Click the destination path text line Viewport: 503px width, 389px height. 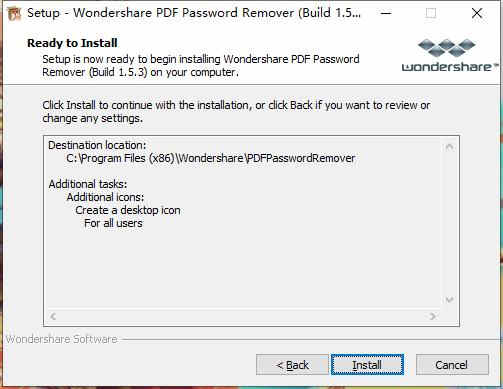click(x=211, y=158)
